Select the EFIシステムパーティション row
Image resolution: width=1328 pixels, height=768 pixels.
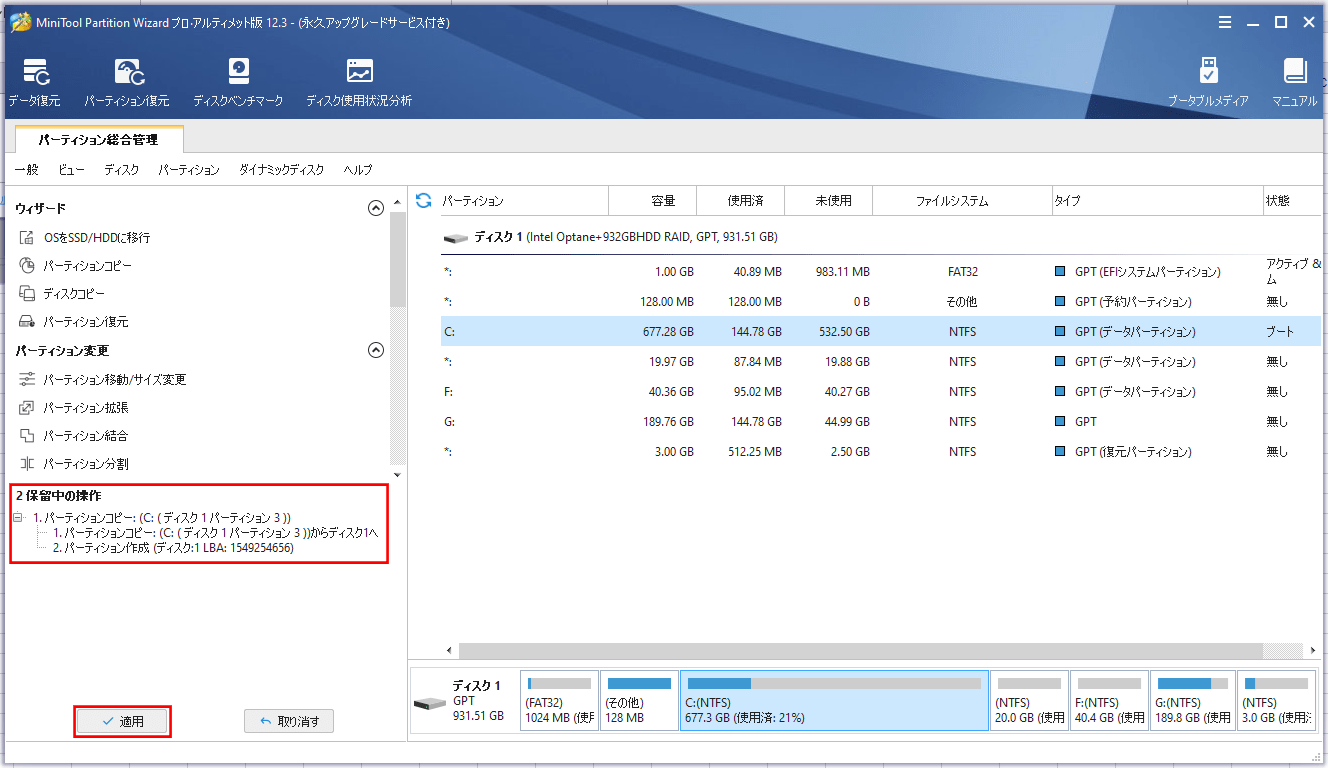tap(880, 272)
